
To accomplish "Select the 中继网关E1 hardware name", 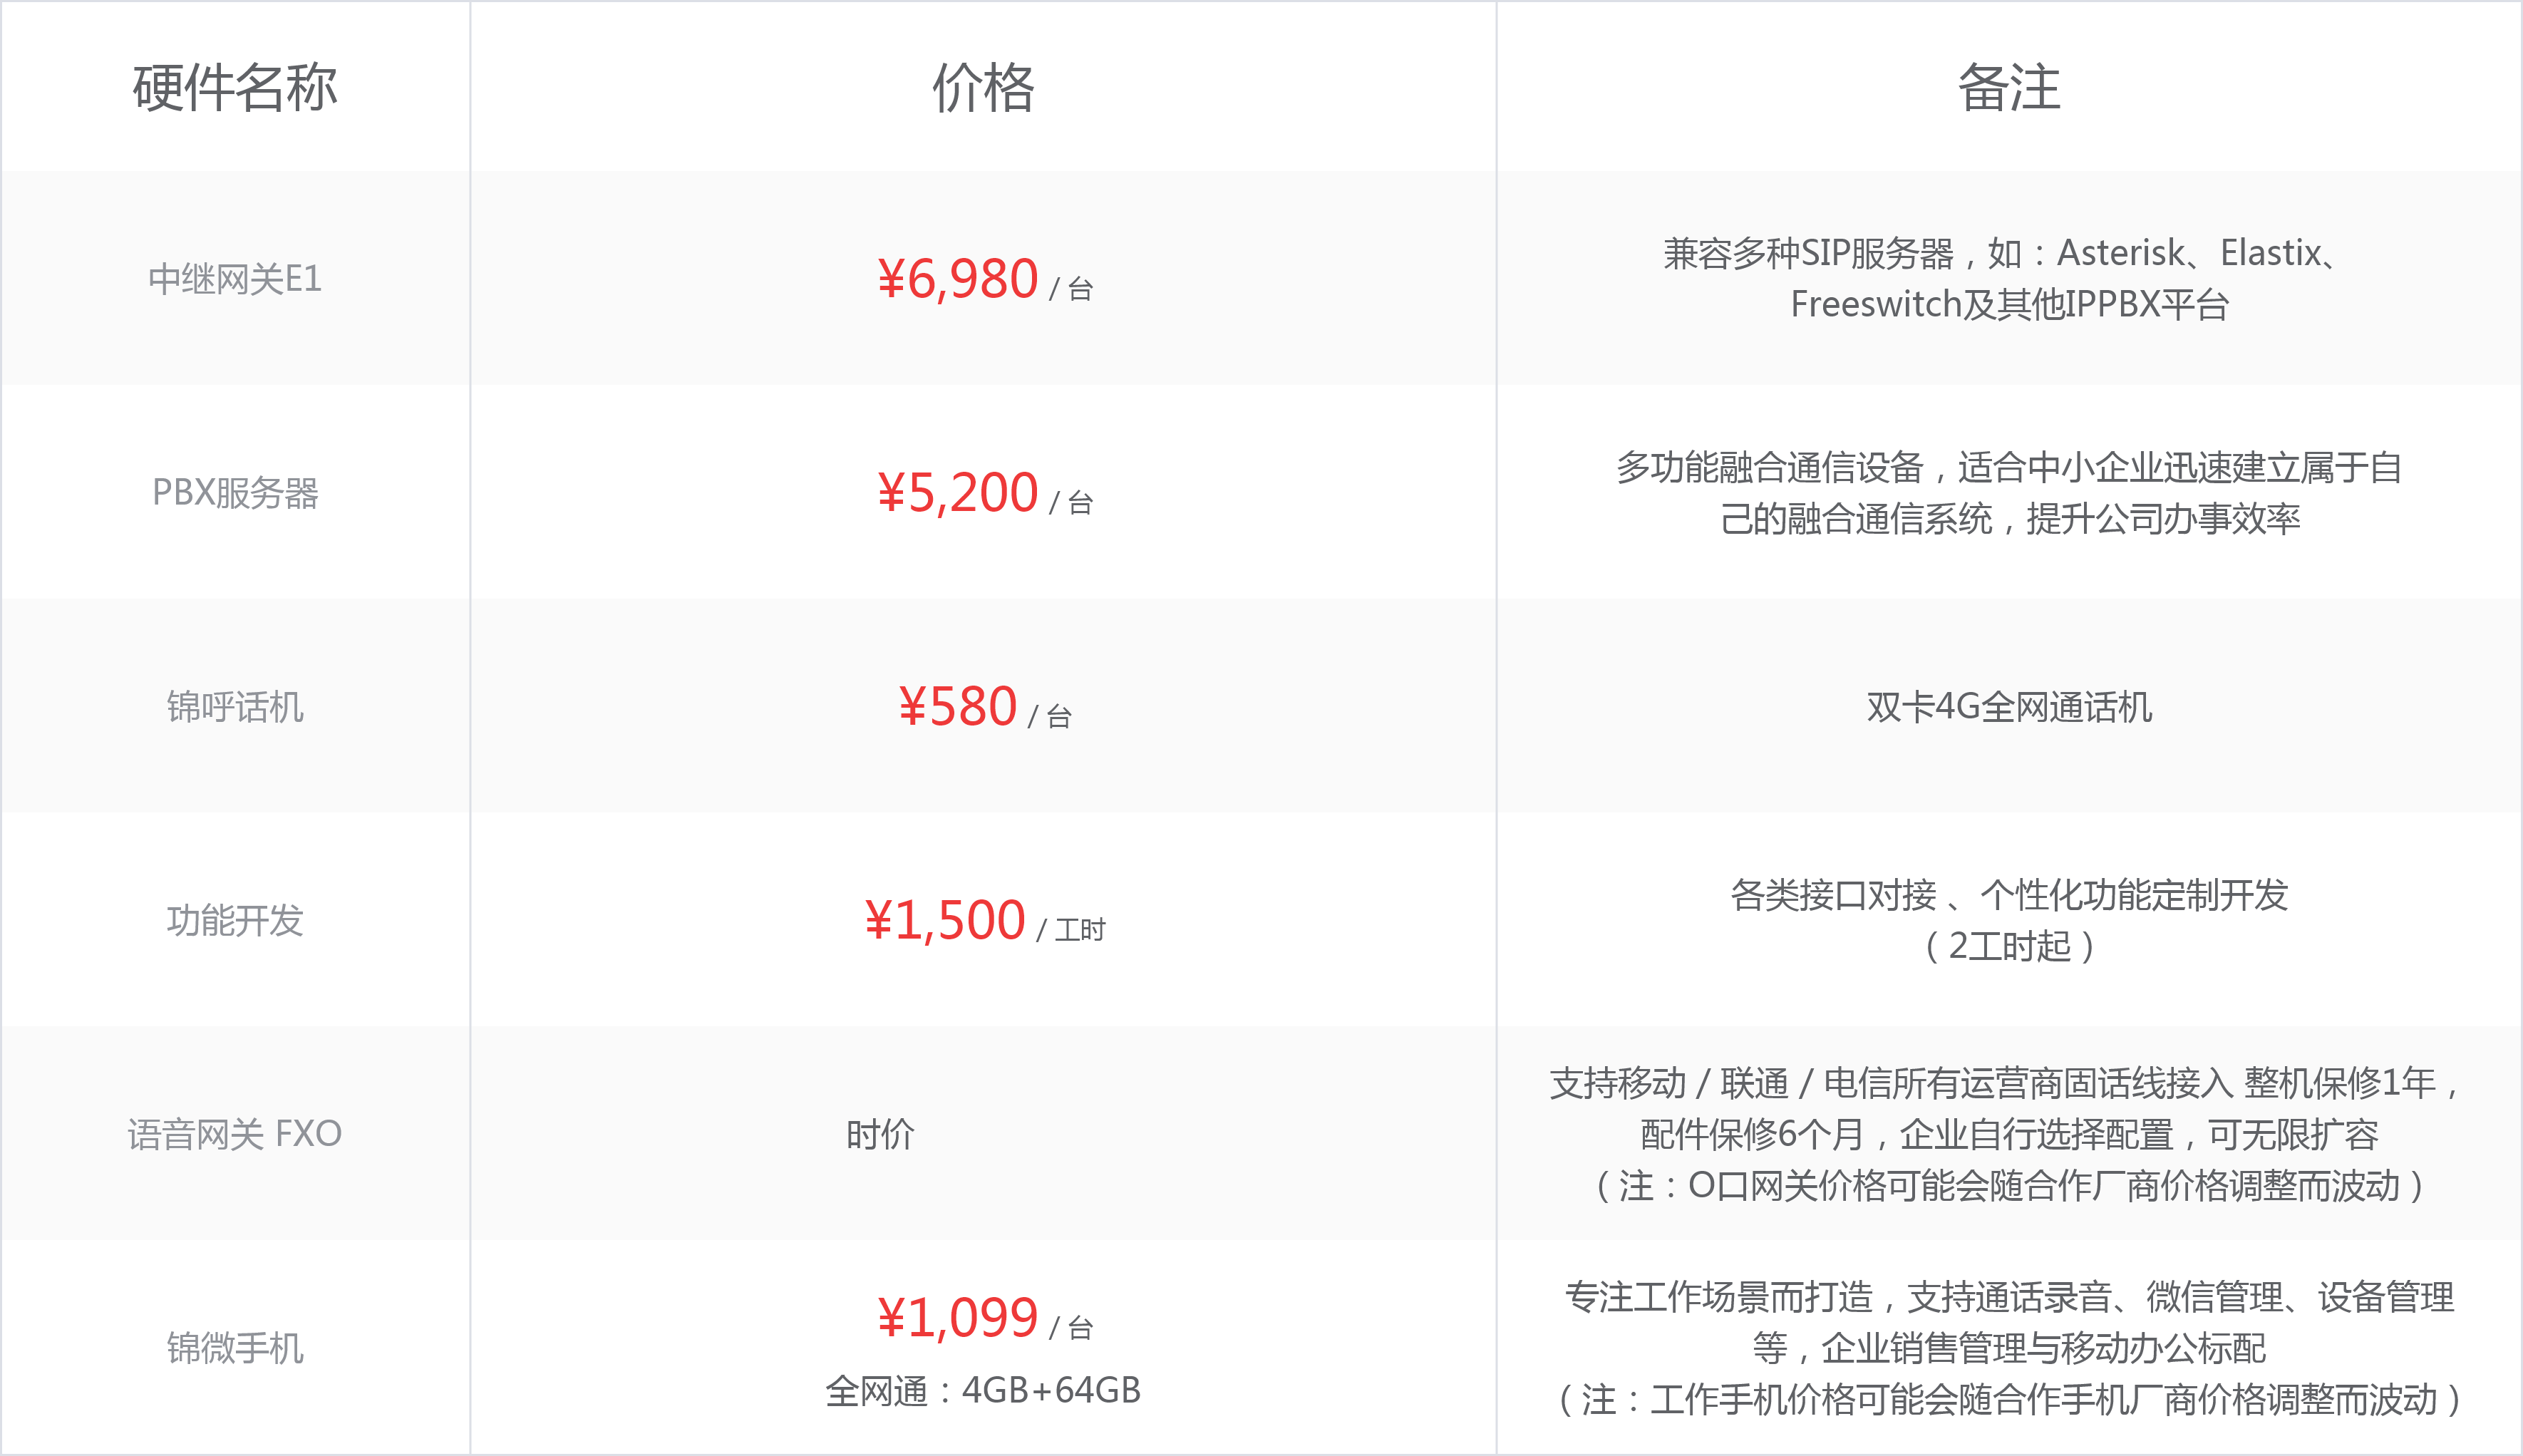I will (235, 279).
